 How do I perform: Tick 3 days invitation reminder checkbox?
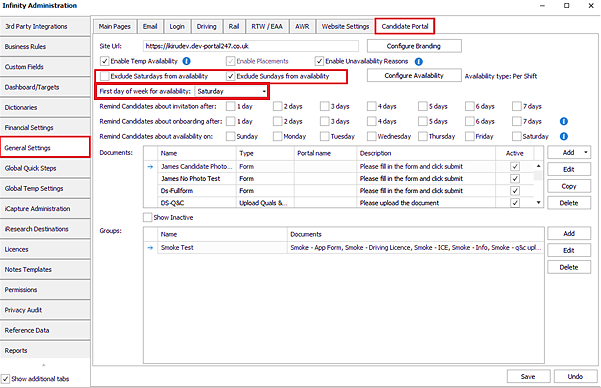click(325, 106)
